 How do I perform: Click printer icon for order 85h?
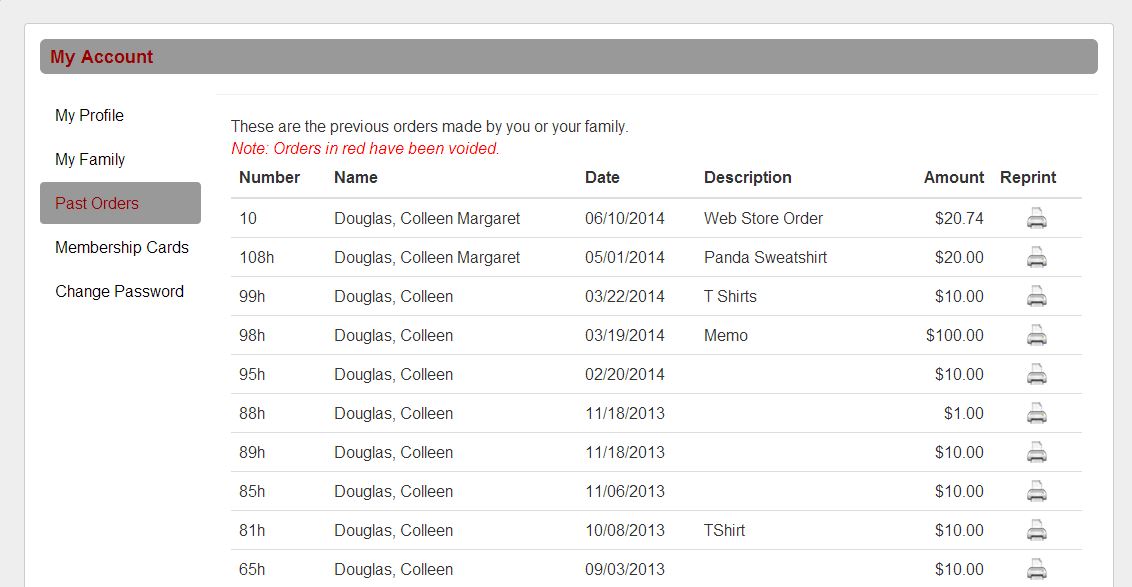point(1037,491)
